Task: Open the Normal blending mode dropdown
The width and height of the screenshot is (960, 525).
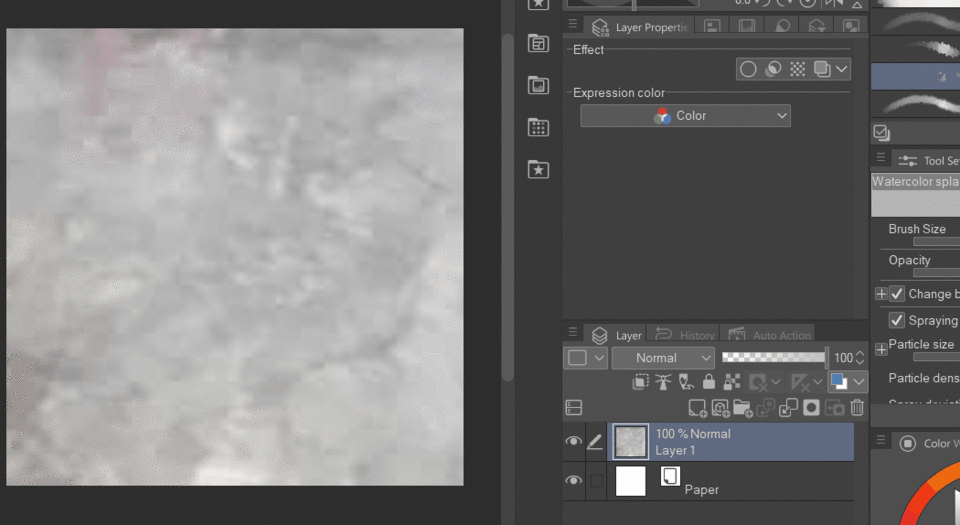Action: click(x=663, y=358)
